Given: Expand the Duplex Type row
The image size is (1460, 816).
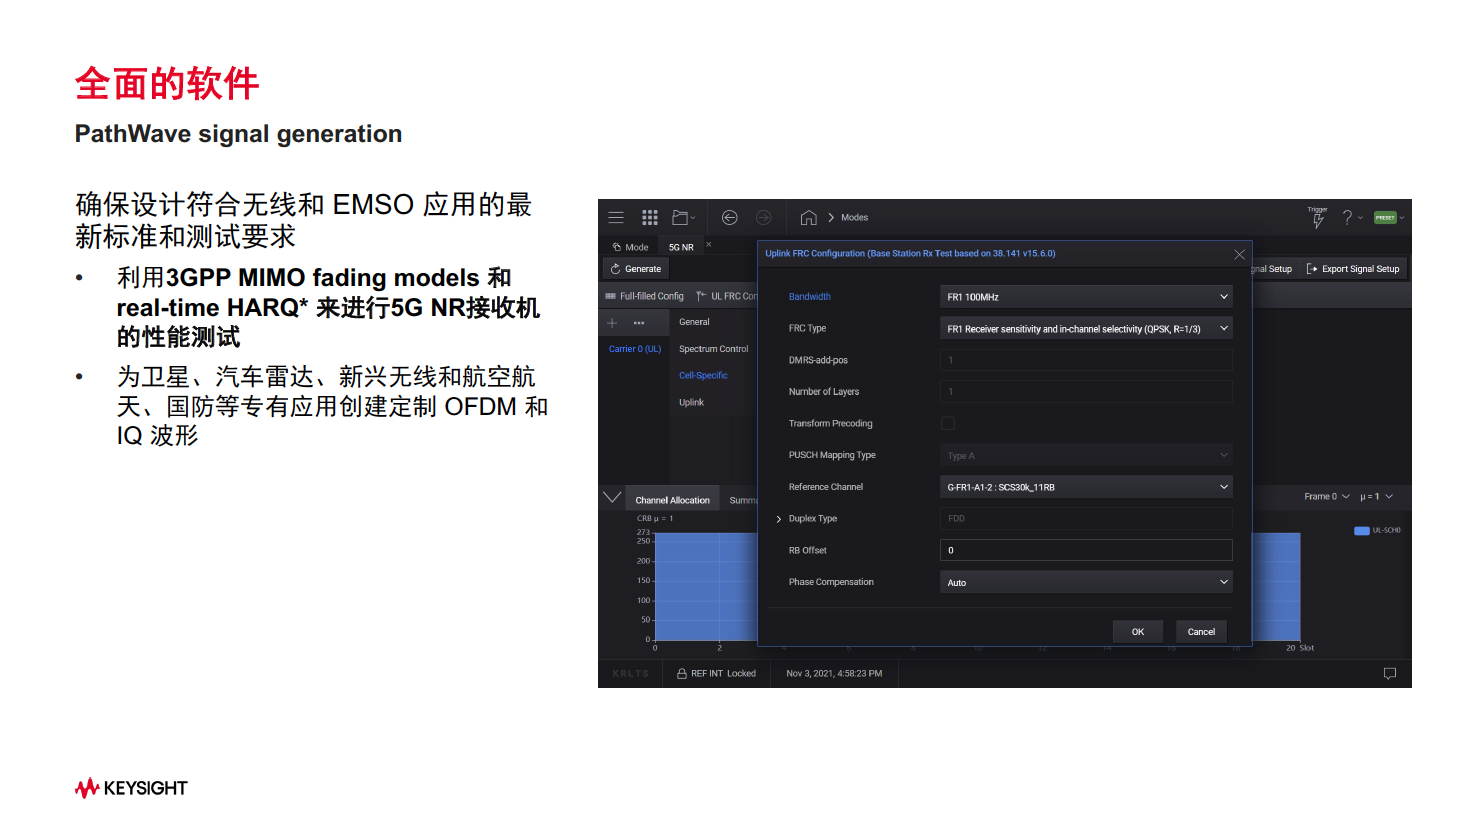Looking at the screenshot, I should [x=779, y=519].
